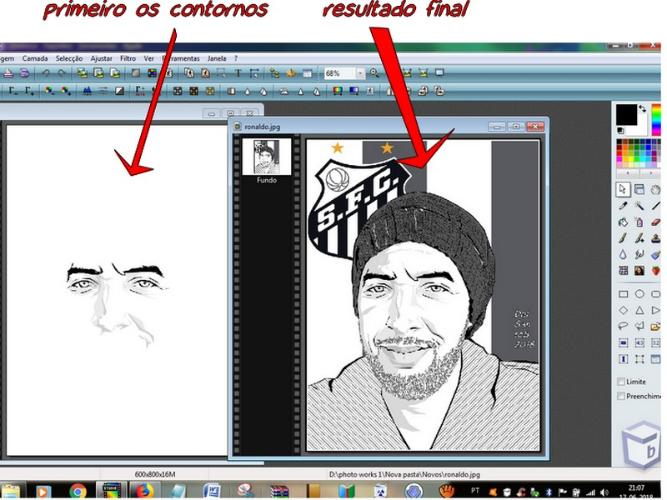The image size is (667, 500).
Task: Click the ronaldo.jpg file path in status bar
Action: click(405, 474)
